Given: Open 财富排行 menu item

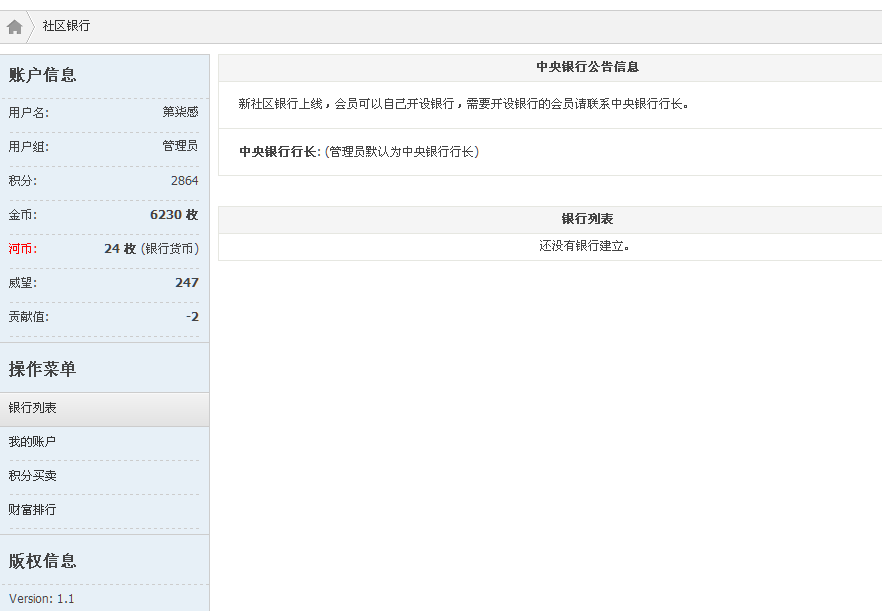Looking at the screenshot, I should click(32, 510).
